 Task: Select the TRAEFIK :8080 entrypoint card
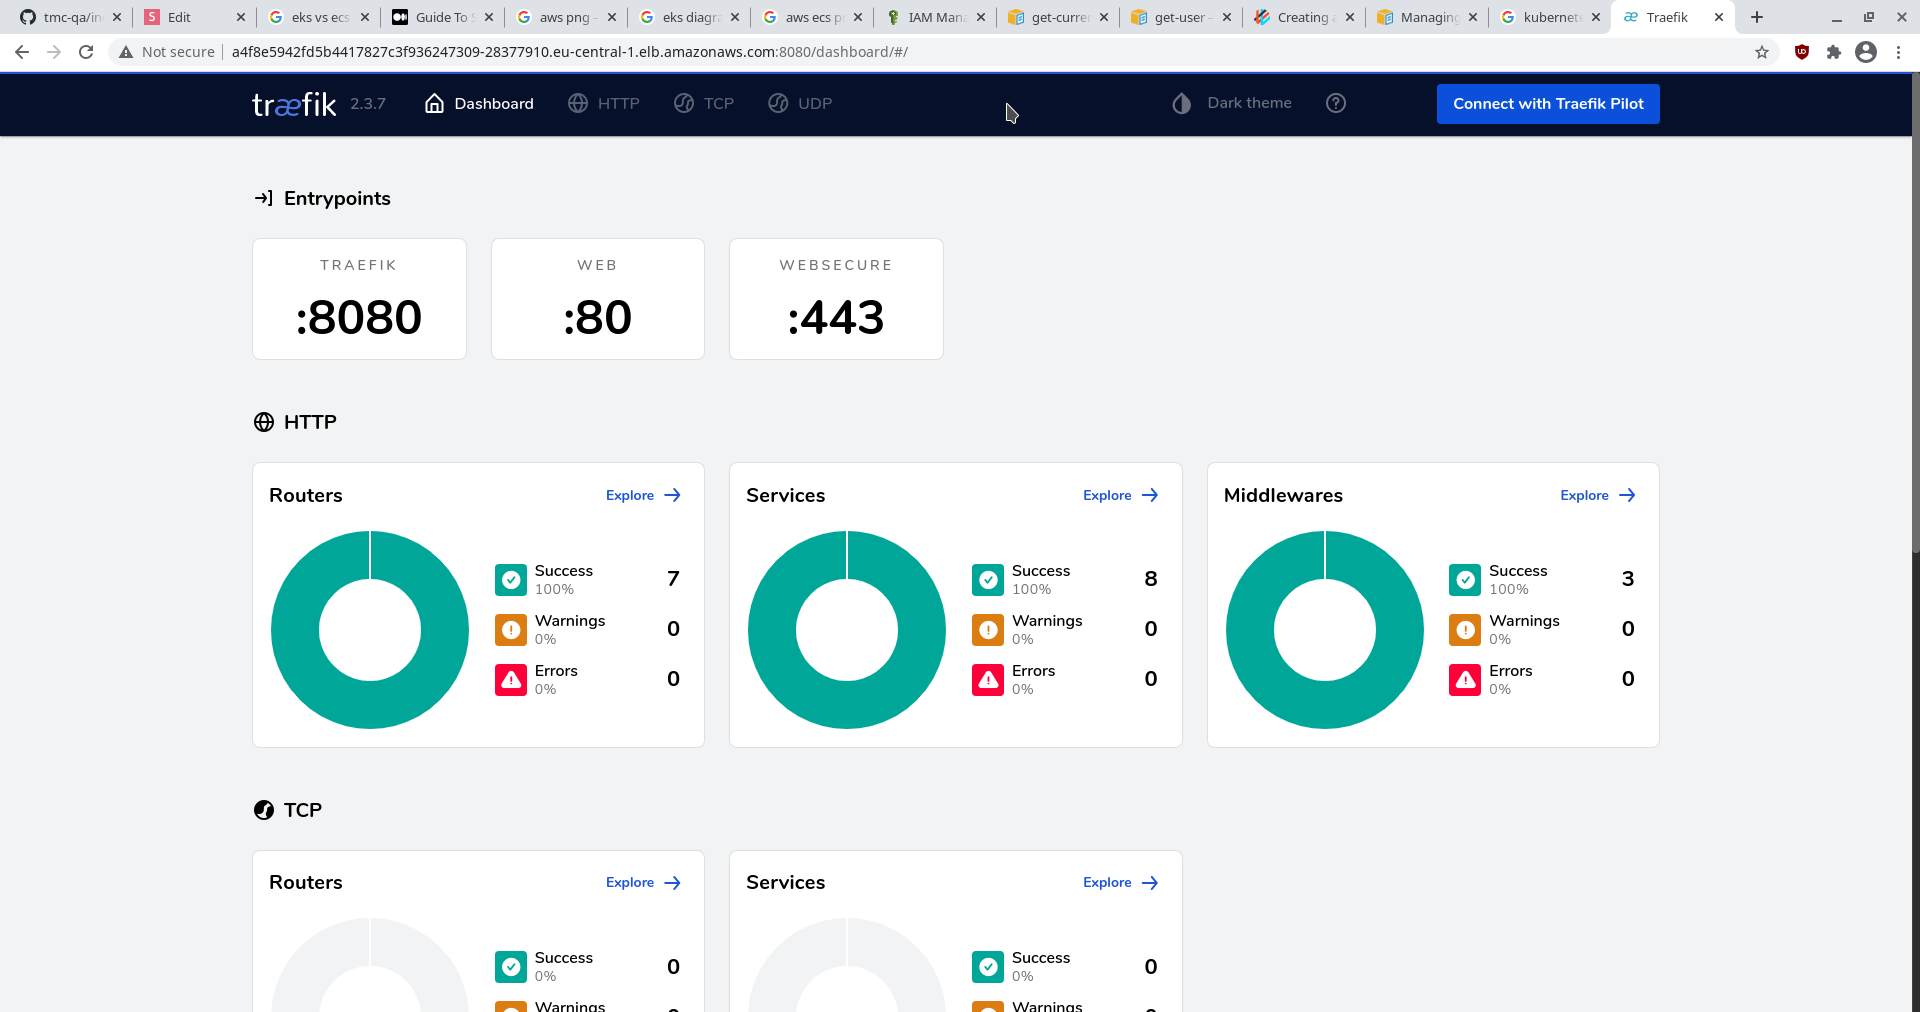point(359,299)
